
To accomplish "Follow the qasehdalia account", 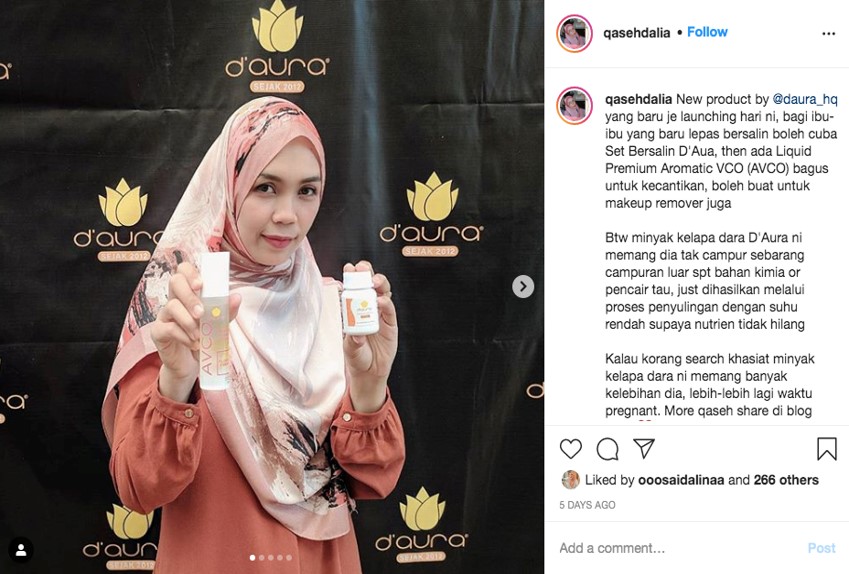I will pos(707,32).
